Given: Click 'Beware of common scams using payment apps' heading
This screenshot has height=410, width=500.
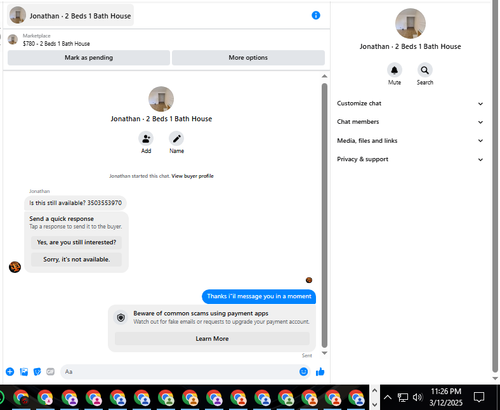Looking at the screenshot, I should click(201, 313).
